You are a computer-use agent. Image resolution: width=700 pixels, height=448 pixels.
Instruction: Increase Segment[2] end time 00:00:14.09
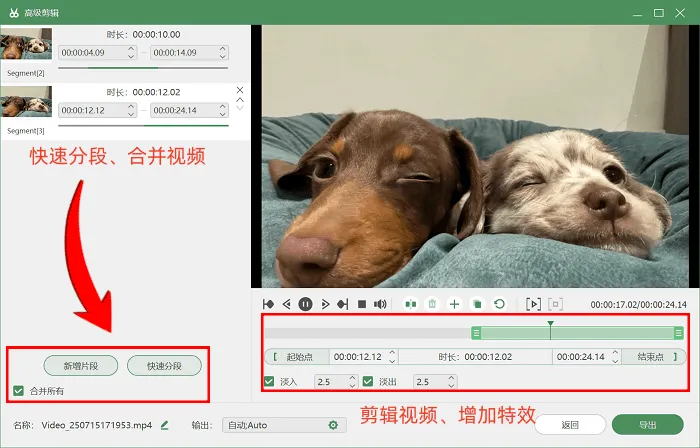point(223,49)
